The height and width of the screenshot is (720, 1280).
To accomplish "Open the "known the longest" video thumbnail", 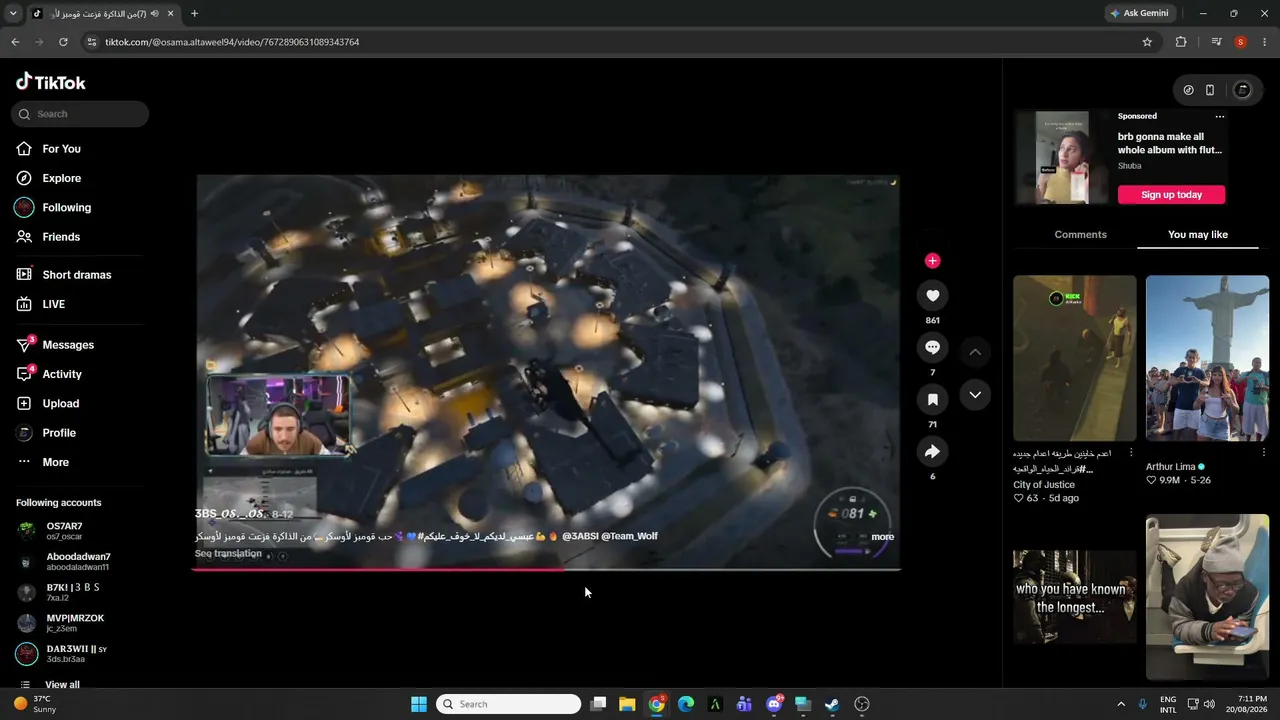I will point(1075,597).
